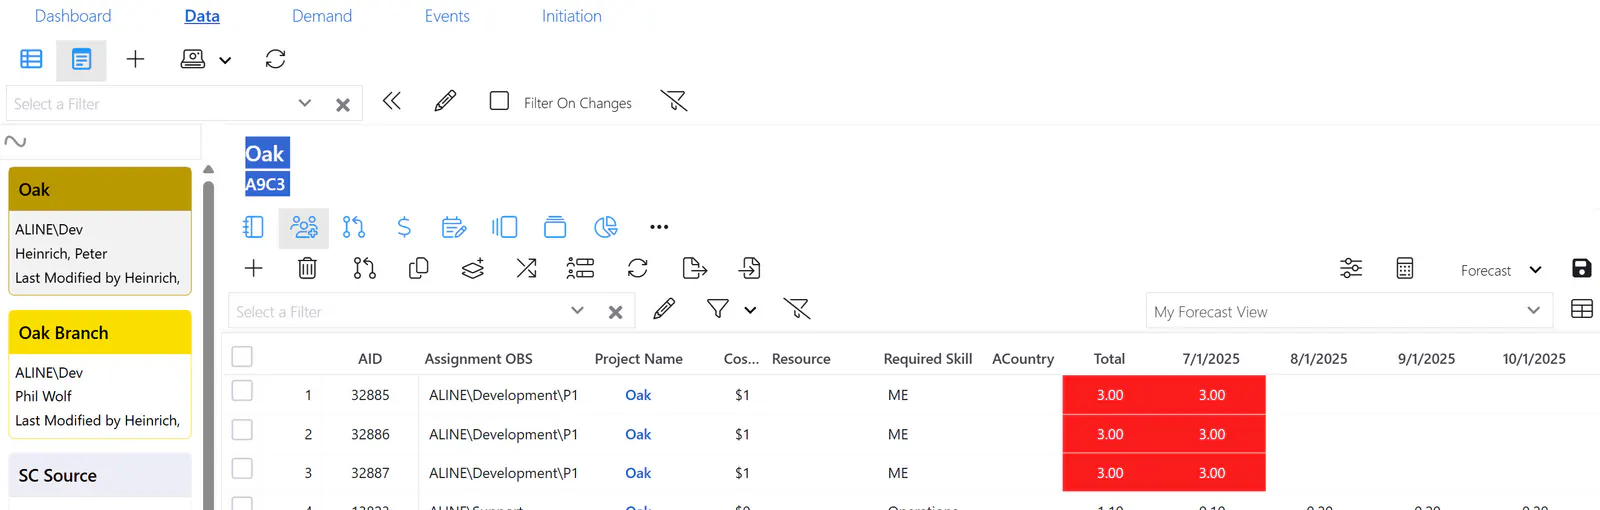Click funnel filter icon in grid toolbar
Viewport: 1600px width, 510px height.
[718, 309]
